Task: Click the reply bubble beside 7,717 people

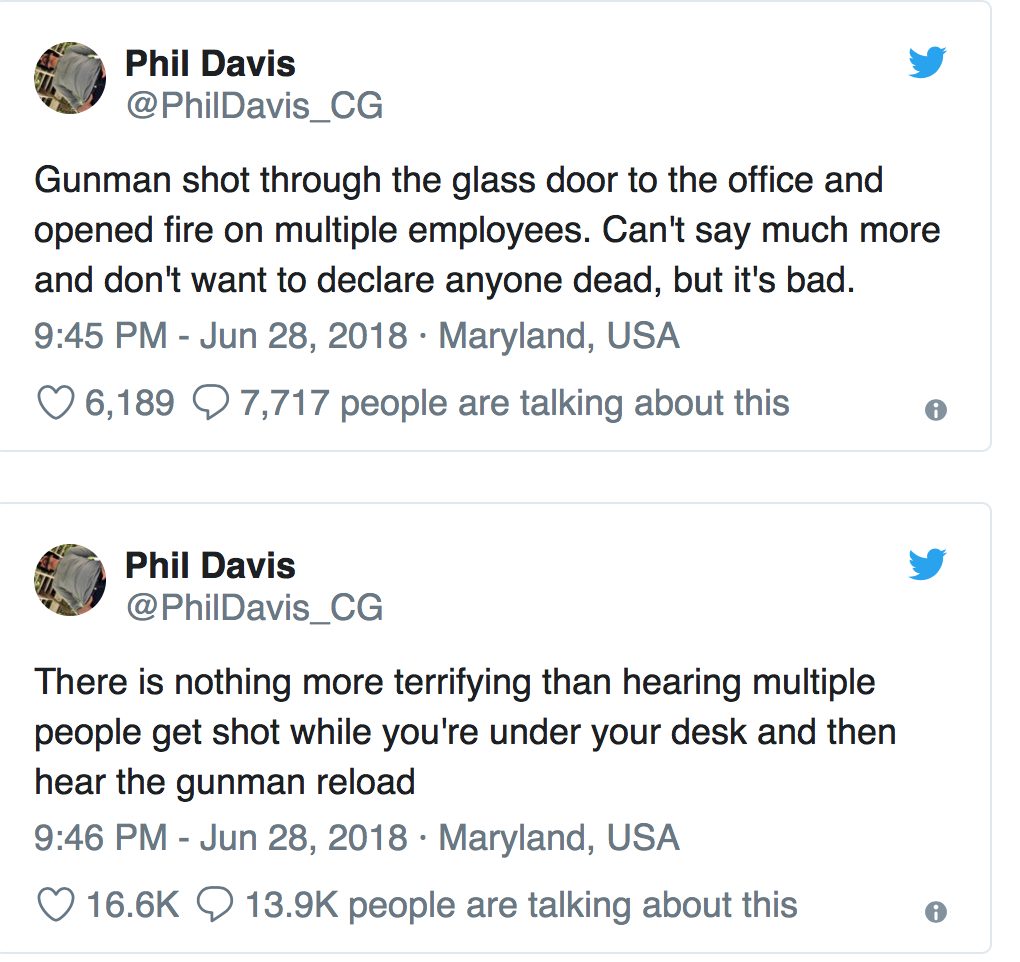Action: (x=210, y=404)
